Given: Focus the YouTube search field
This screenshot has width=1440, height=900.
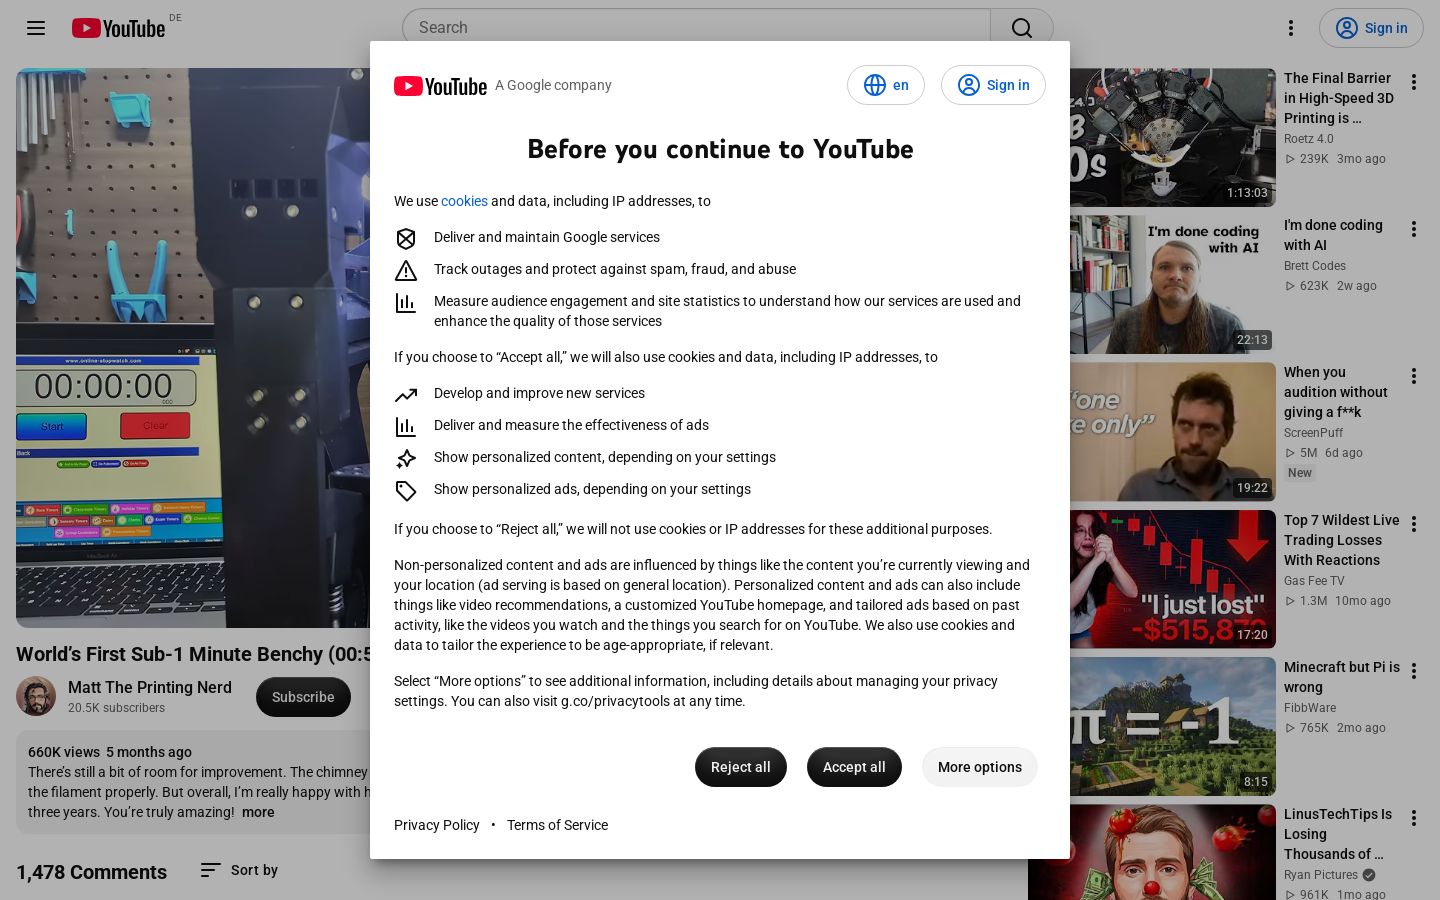Looking at the screenshot, I should click(696, 28).
